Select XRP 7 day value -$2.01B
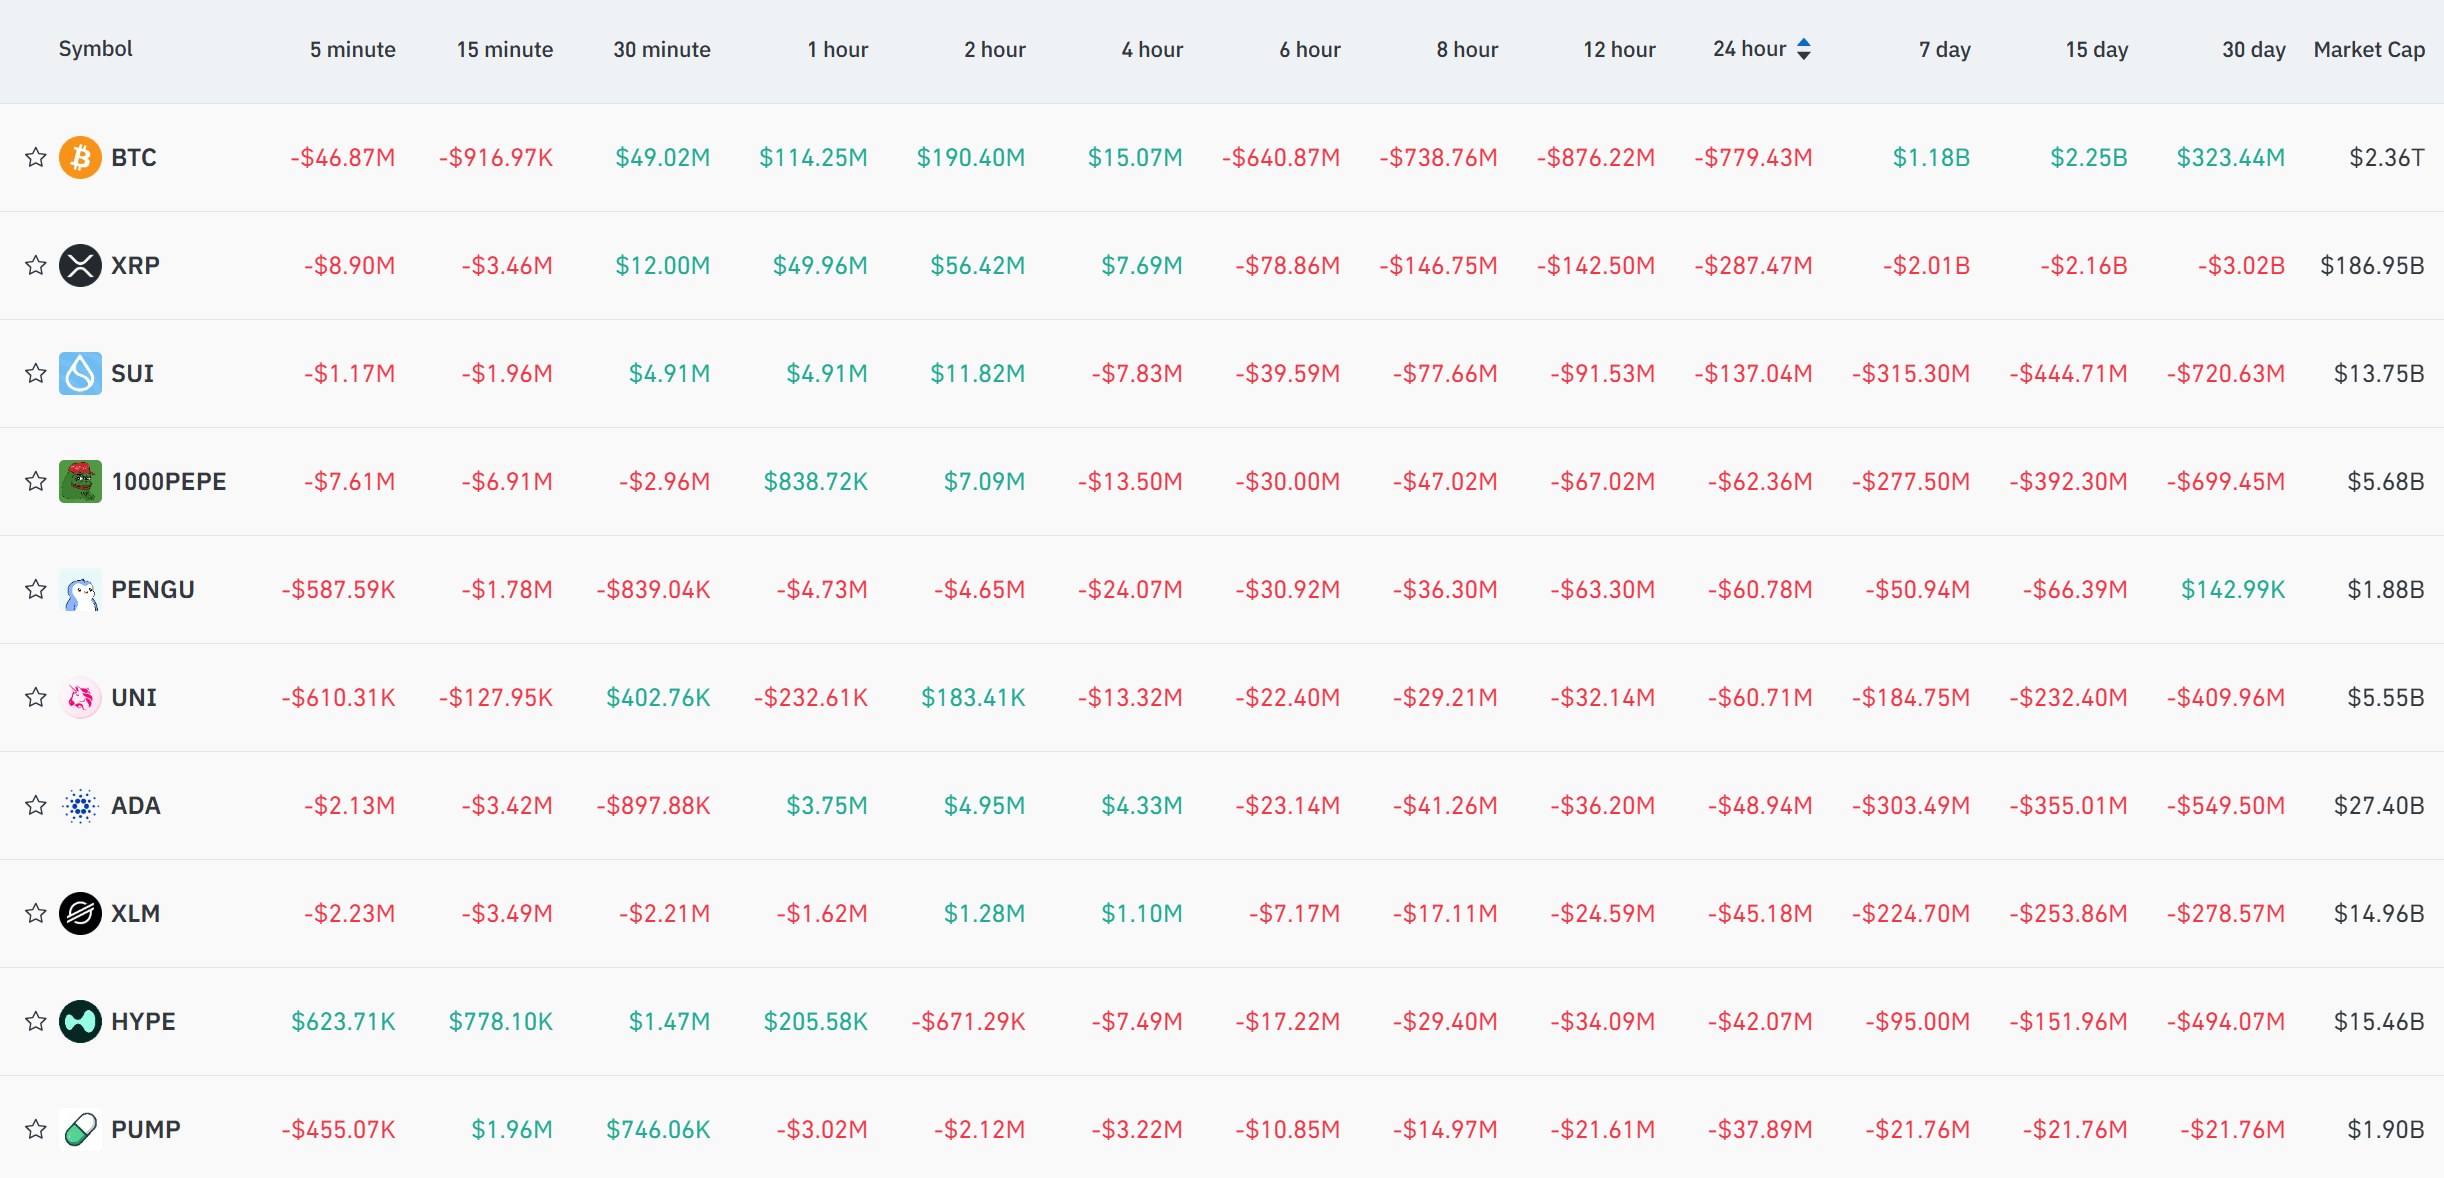Image resolution: width=2444 pixels, height=1178 pixels. (x=1926, y=265)
